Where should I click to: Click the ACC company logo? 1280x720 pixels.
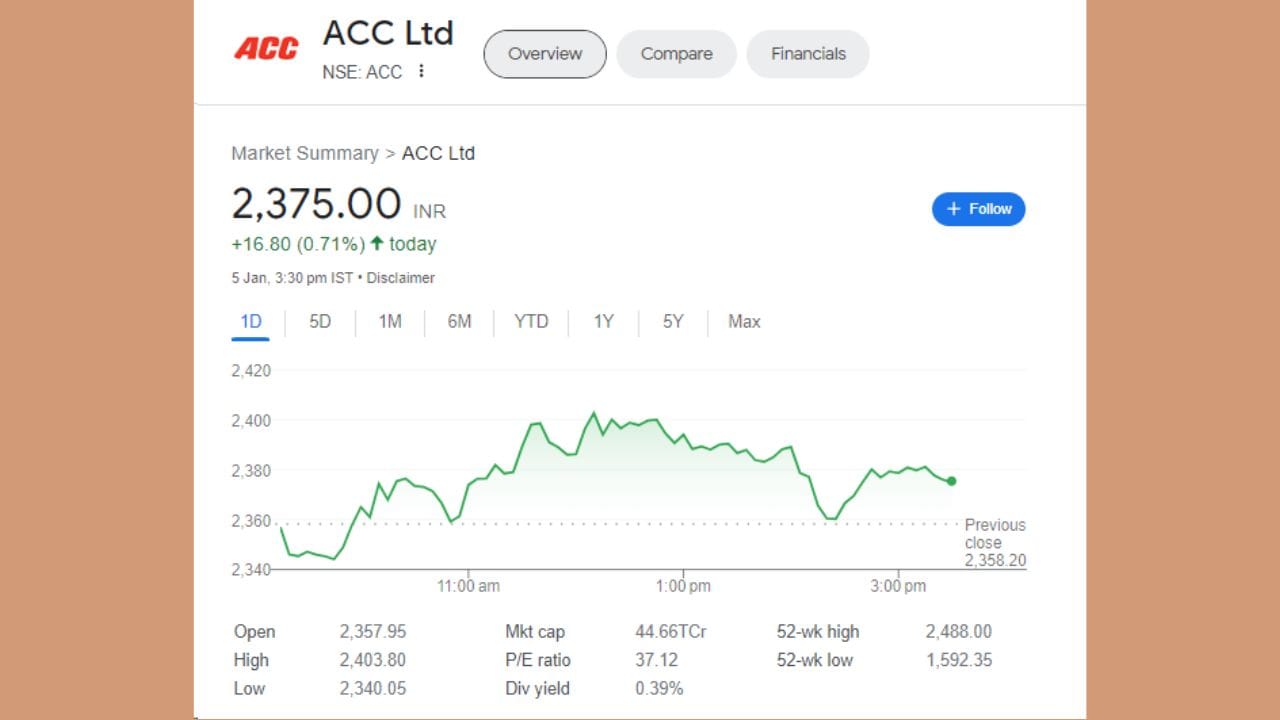click(x=266, y=48)
